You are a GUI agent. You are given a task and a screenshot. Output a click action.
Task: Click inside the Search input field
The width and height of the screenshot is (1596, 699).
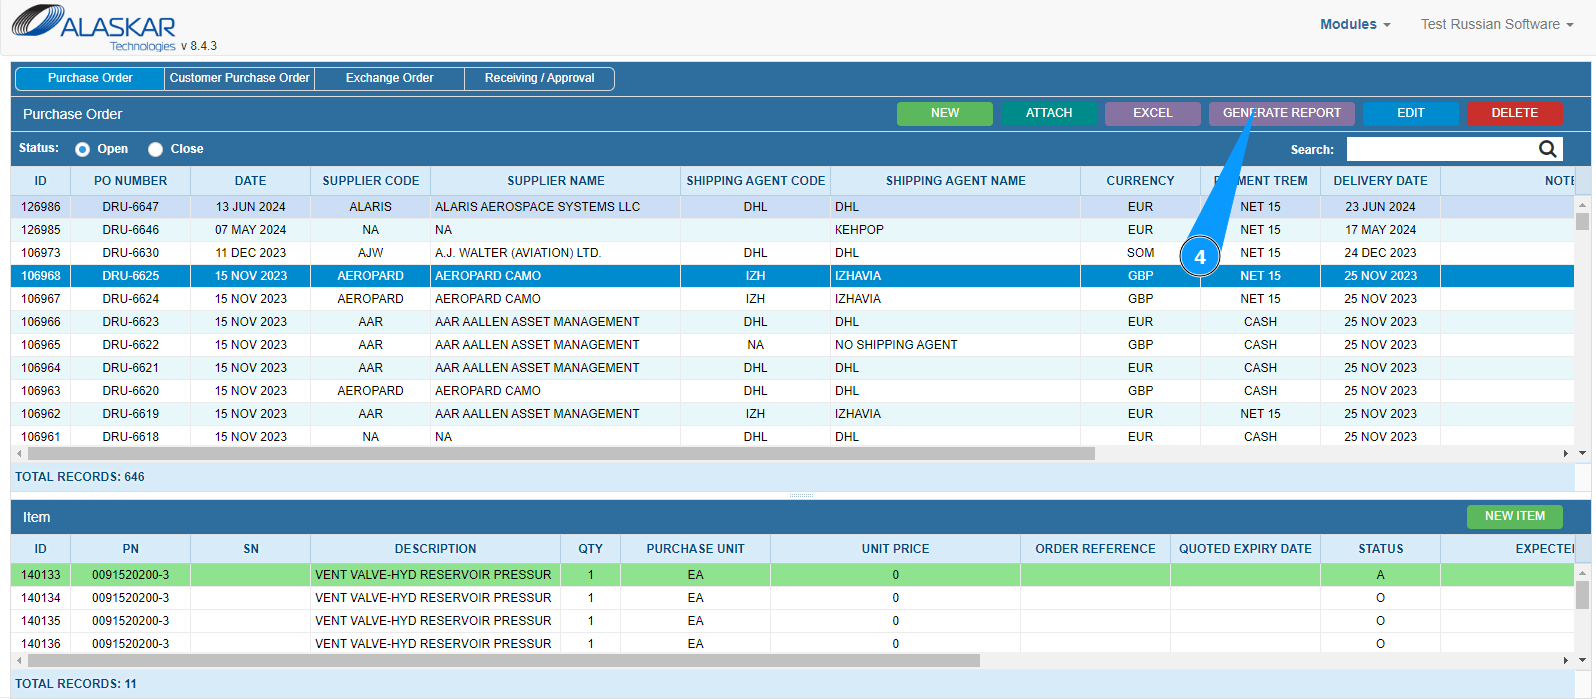[1440, 149]
